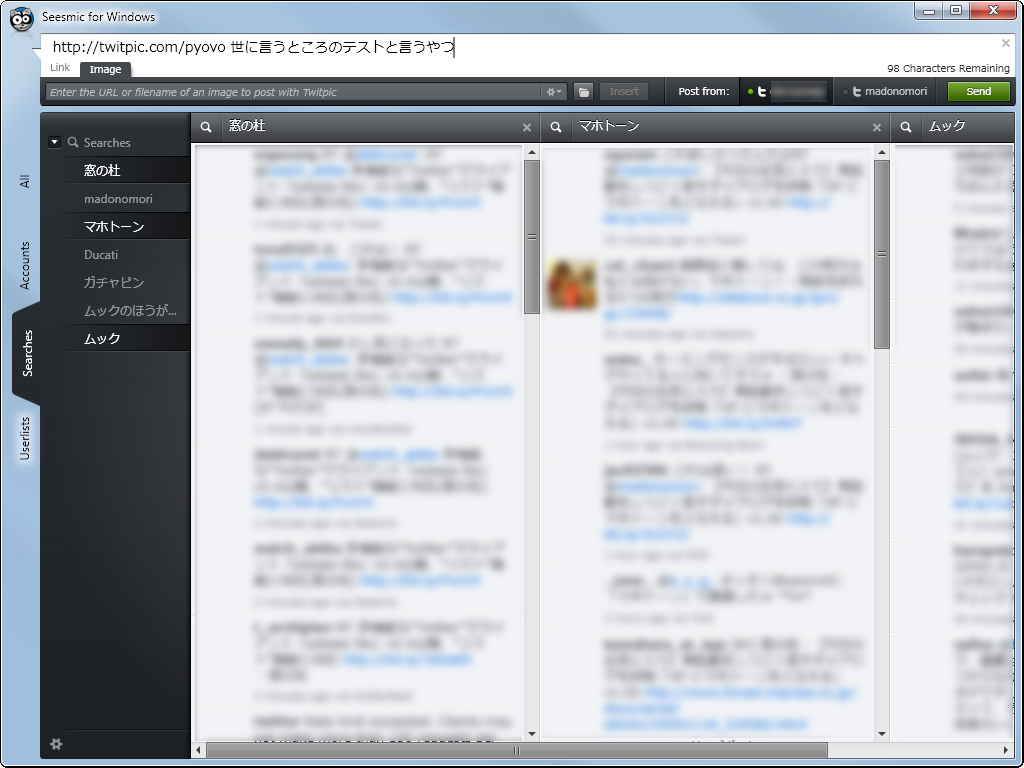Click the magnifier icon beside Searches heading
The height and width of the screenshot is (768, 1024).
(x=73, y=142)
